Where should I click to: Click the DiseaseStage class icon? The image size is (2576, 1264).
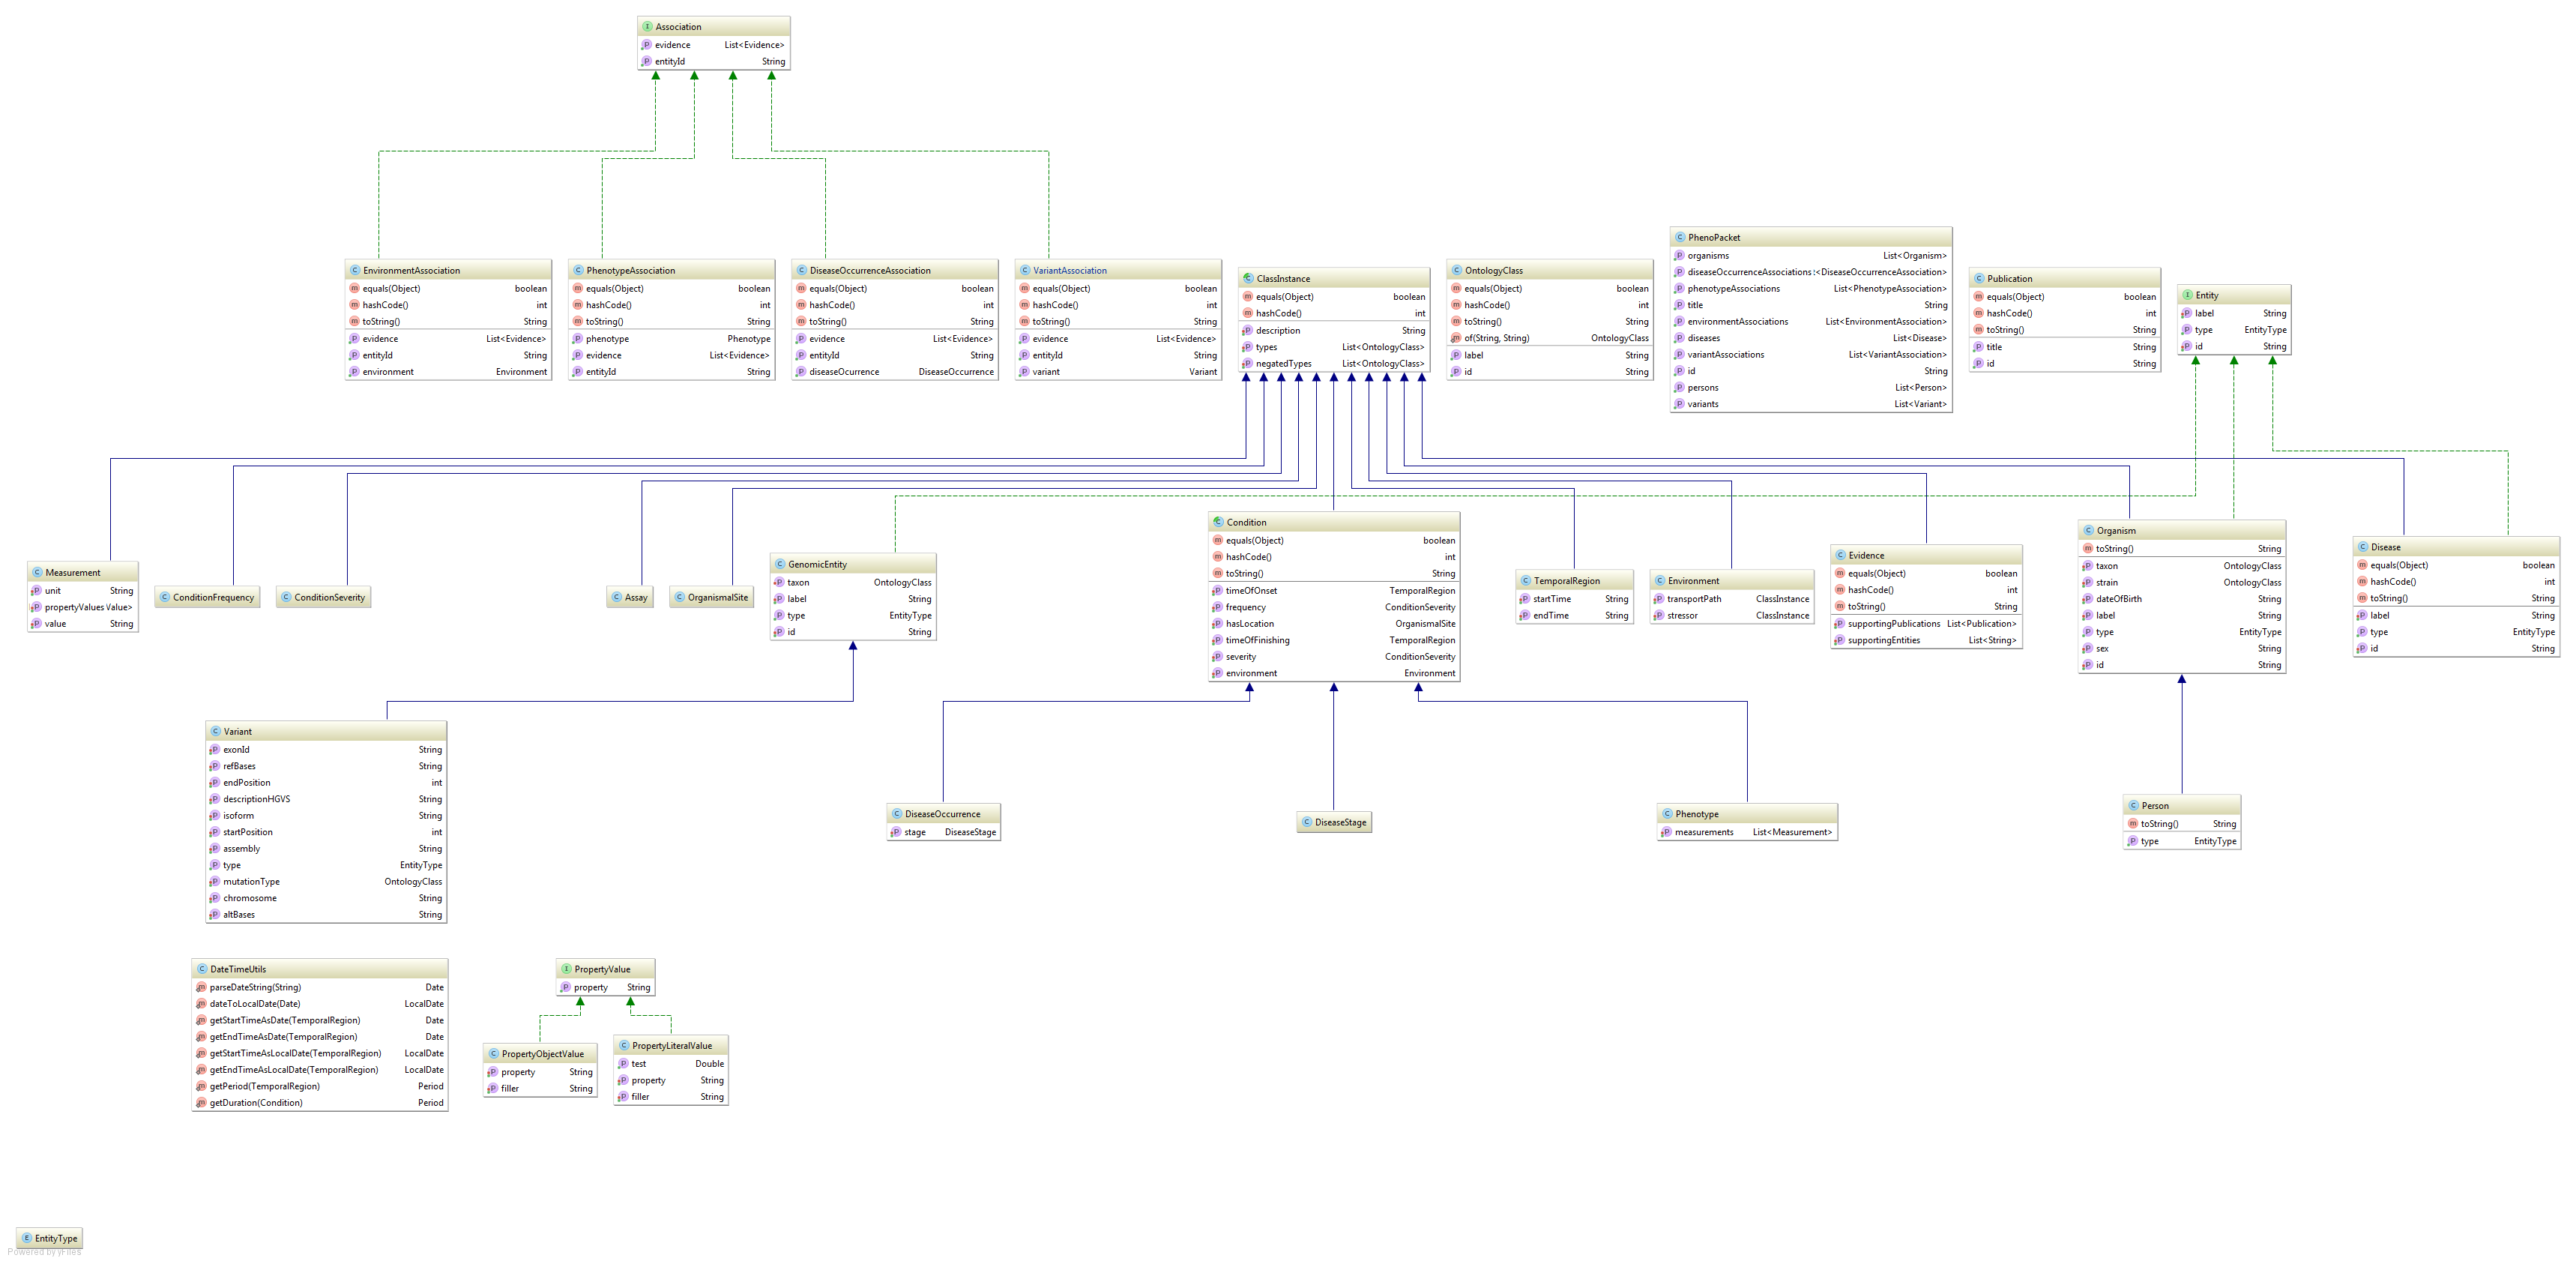tap(1307, 823)
